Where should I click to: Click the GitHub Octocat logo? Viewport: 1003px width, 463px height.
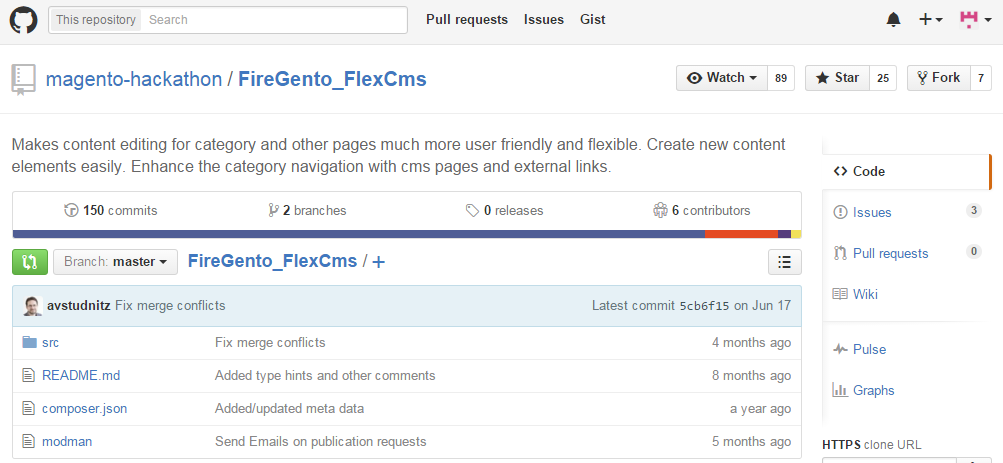pyautogui.click(x=23, y=19)
